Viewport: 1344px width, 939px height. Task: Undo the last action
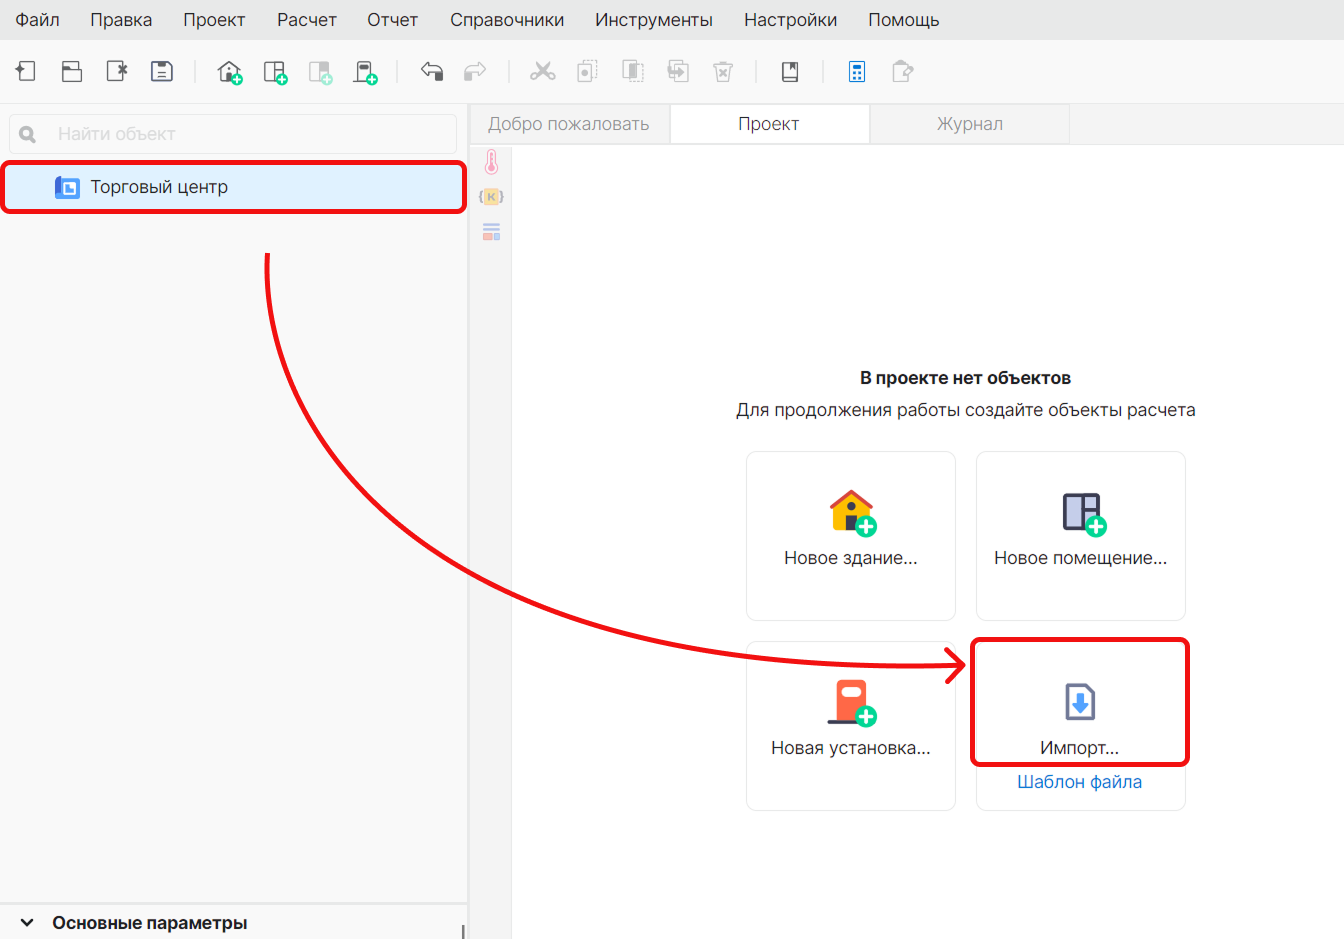coord(432,71)
